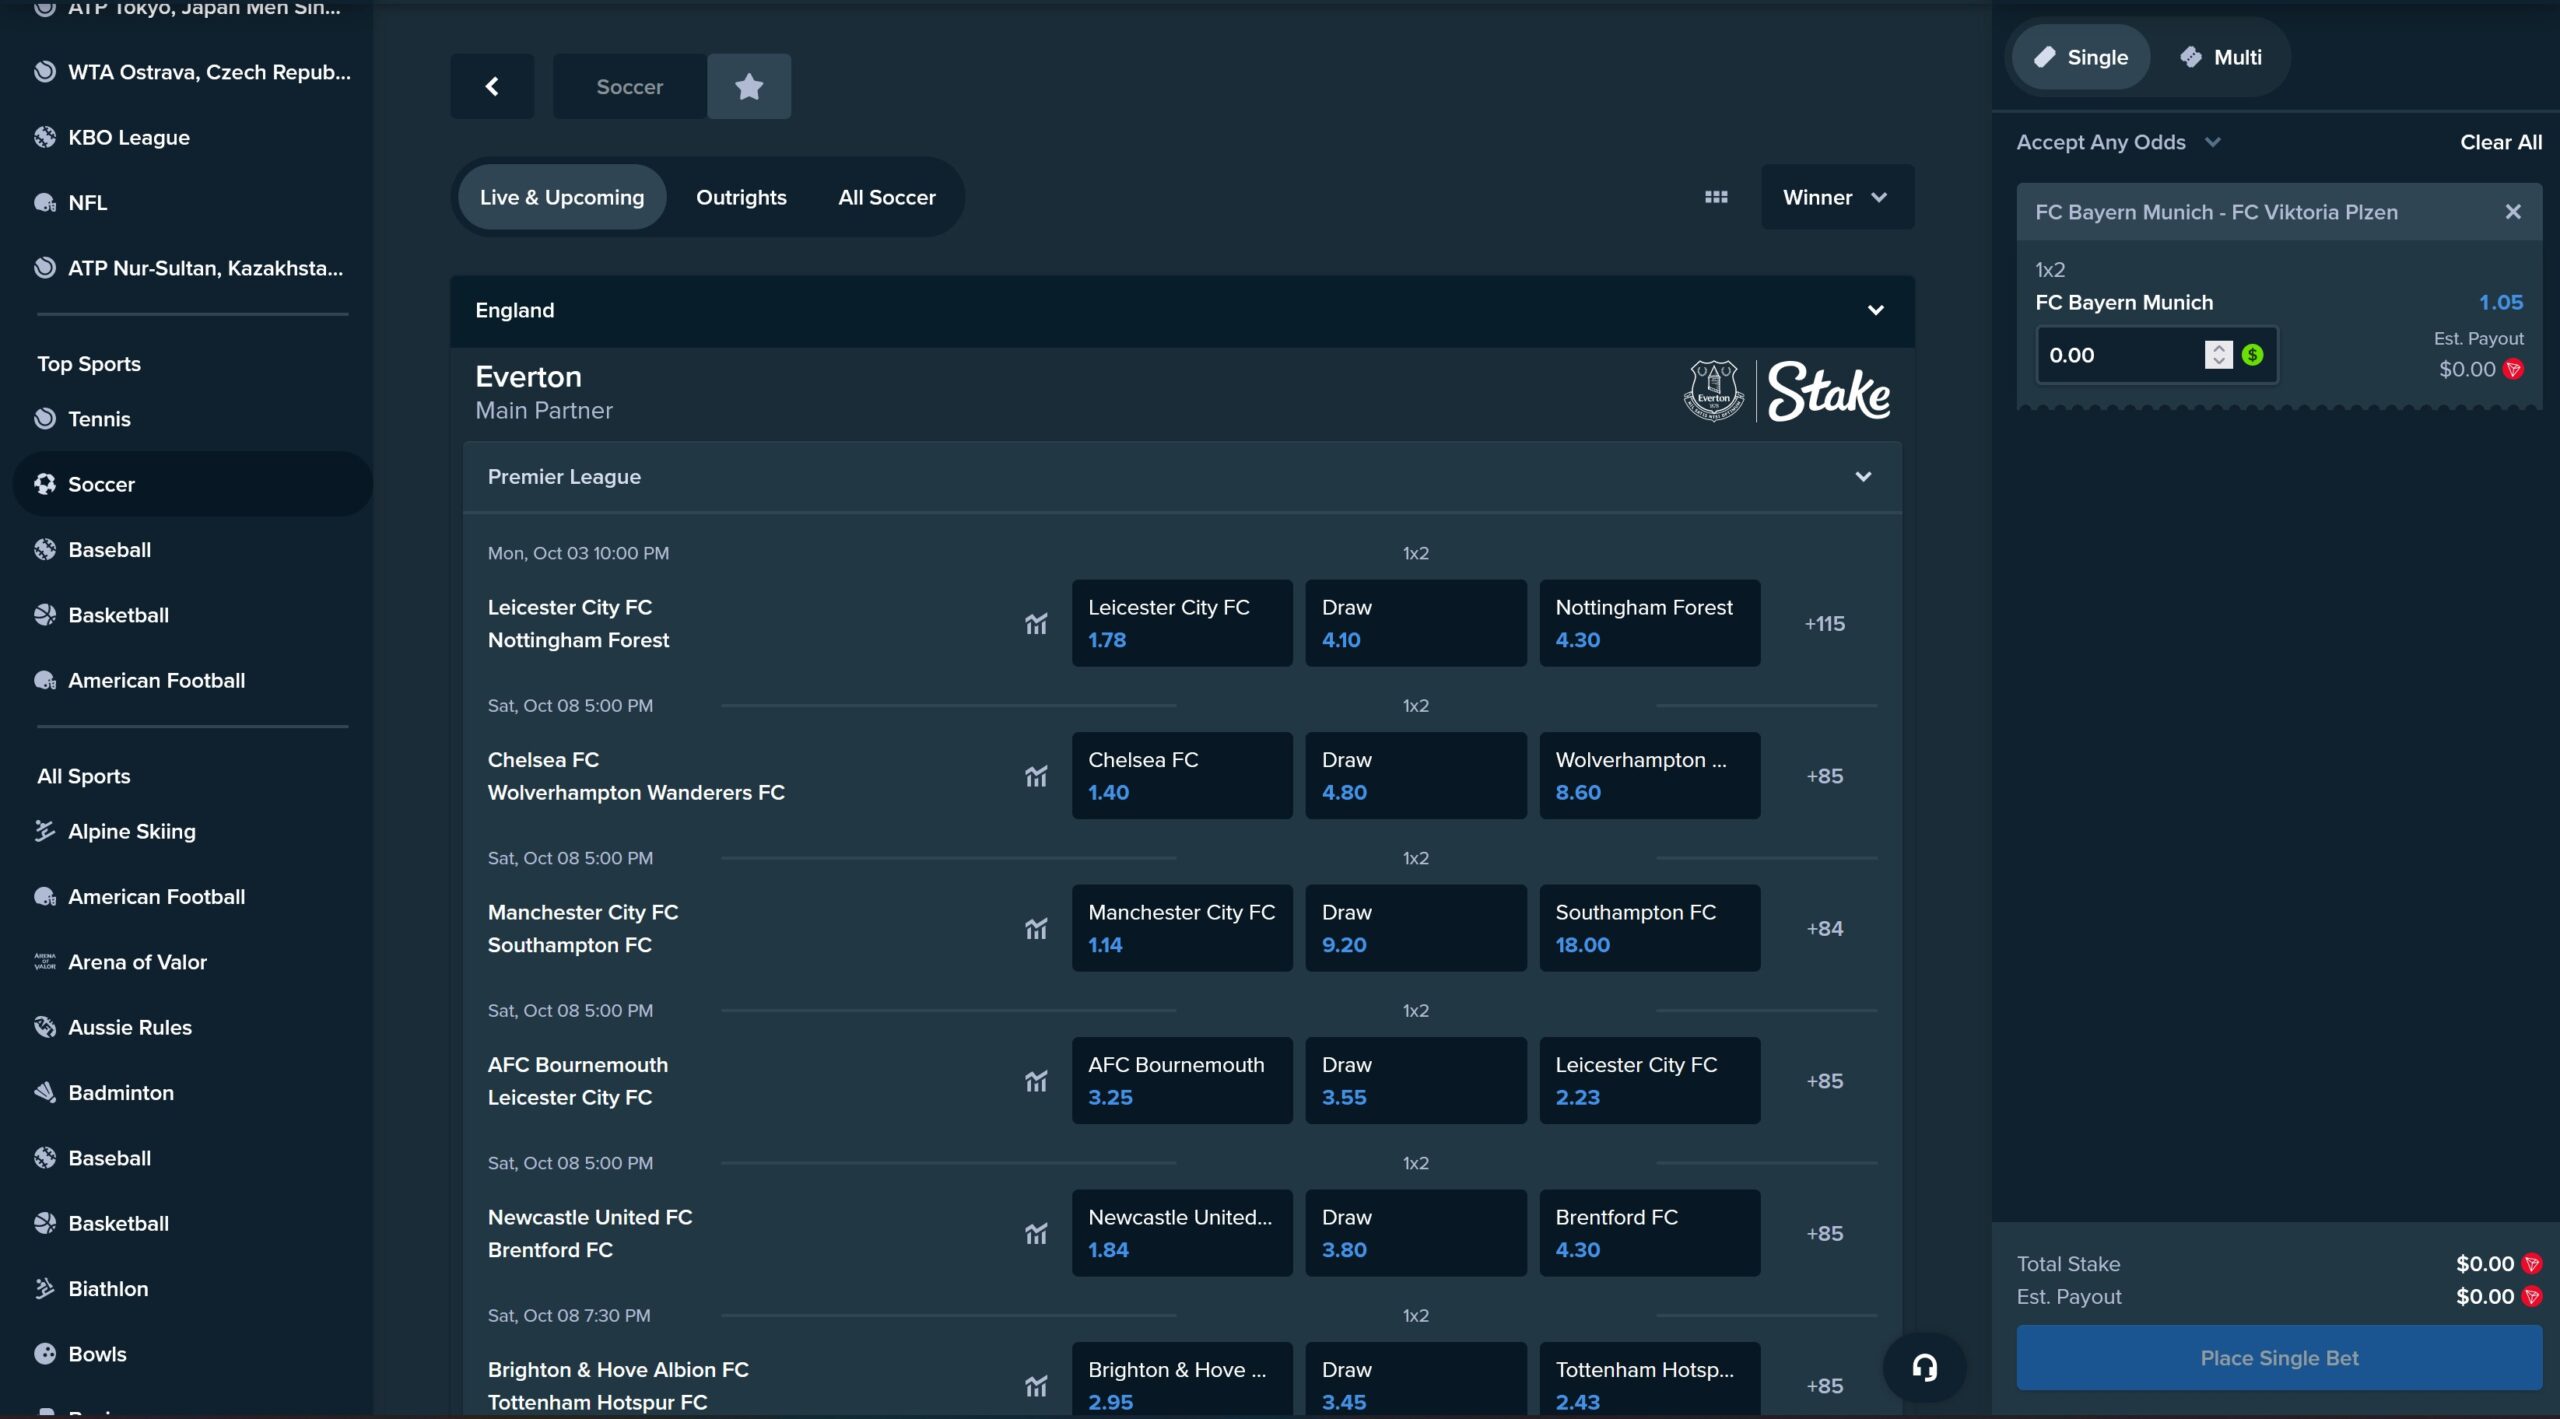Open ATP Nur-Sultan, Kazakhstan tournament

pyautogui.click(x=192, y=268)
